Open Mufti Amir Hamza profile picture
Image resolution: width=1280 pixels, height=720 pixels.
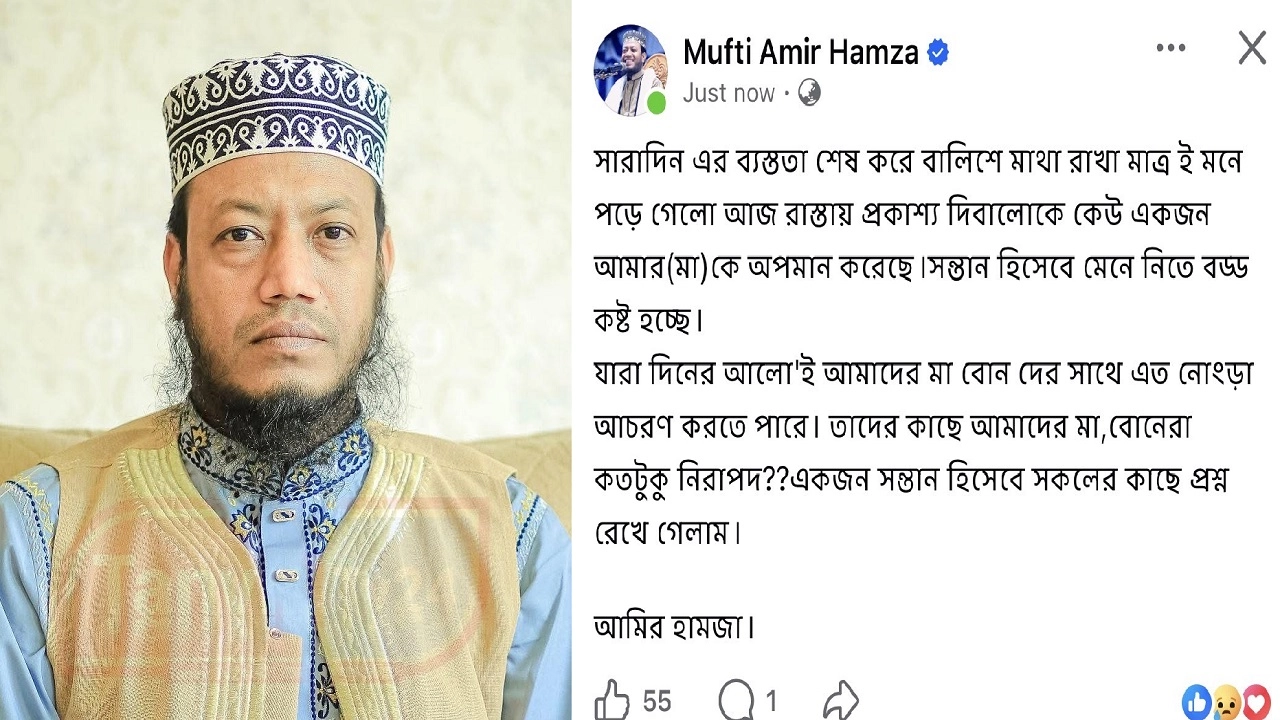(630, 70)
